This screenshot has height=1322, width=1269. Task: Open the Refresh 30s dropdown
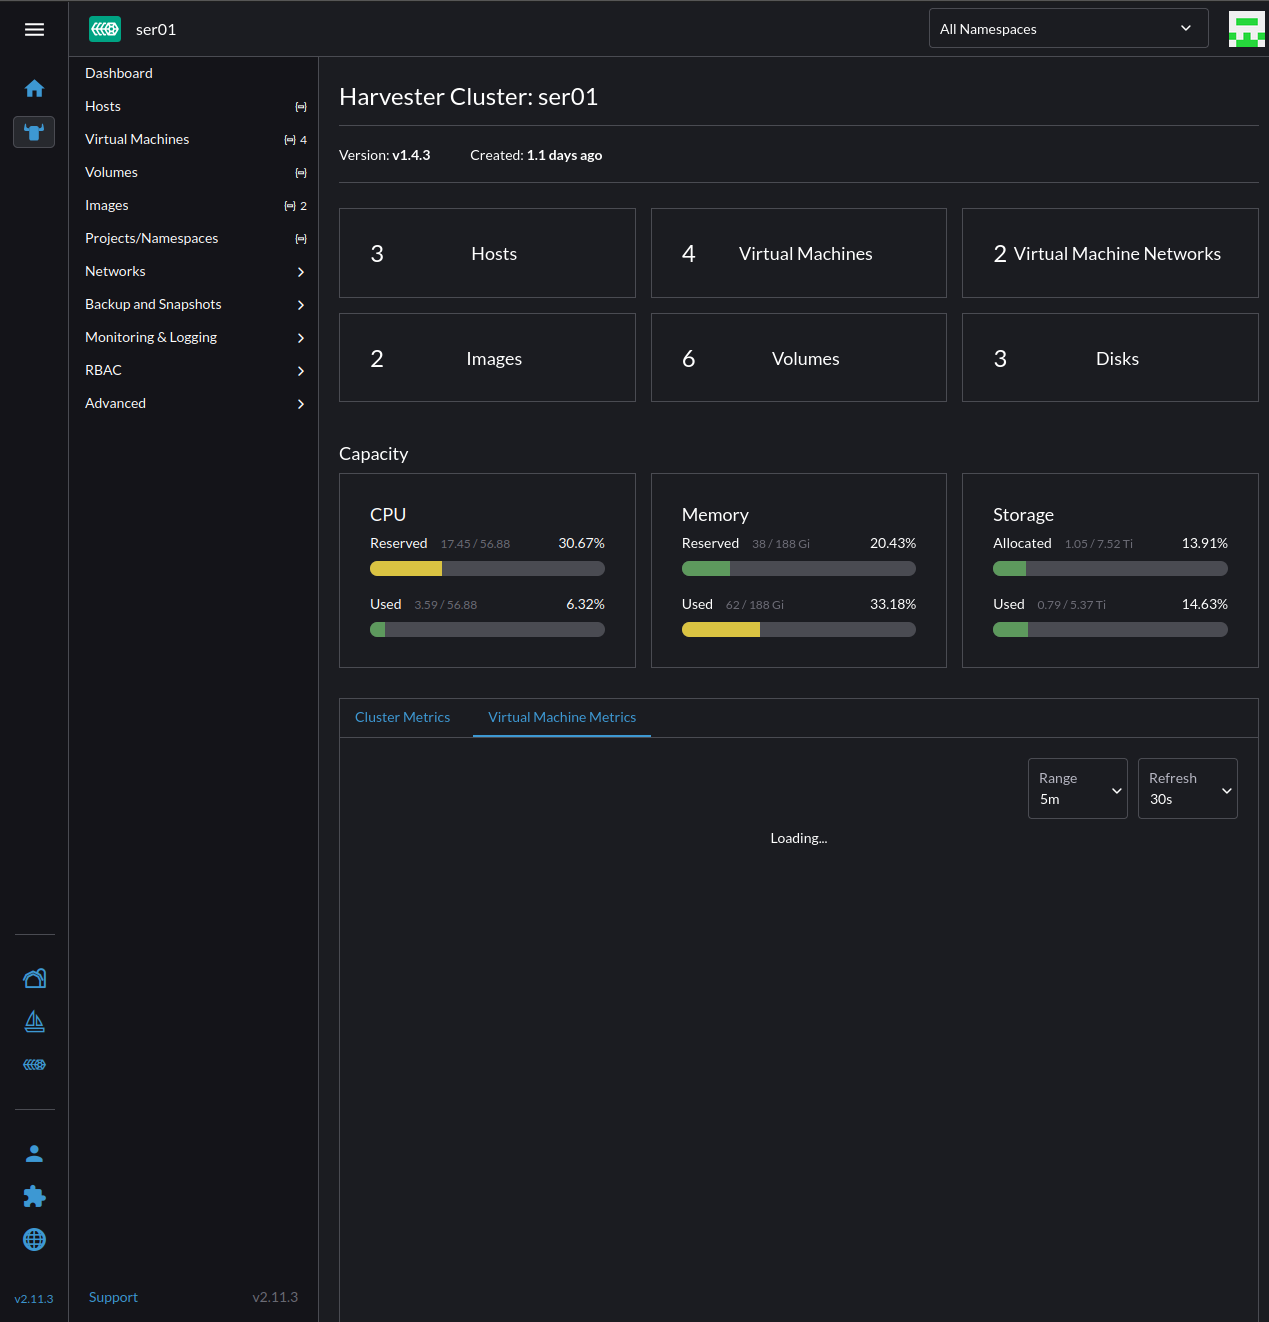1187,788
